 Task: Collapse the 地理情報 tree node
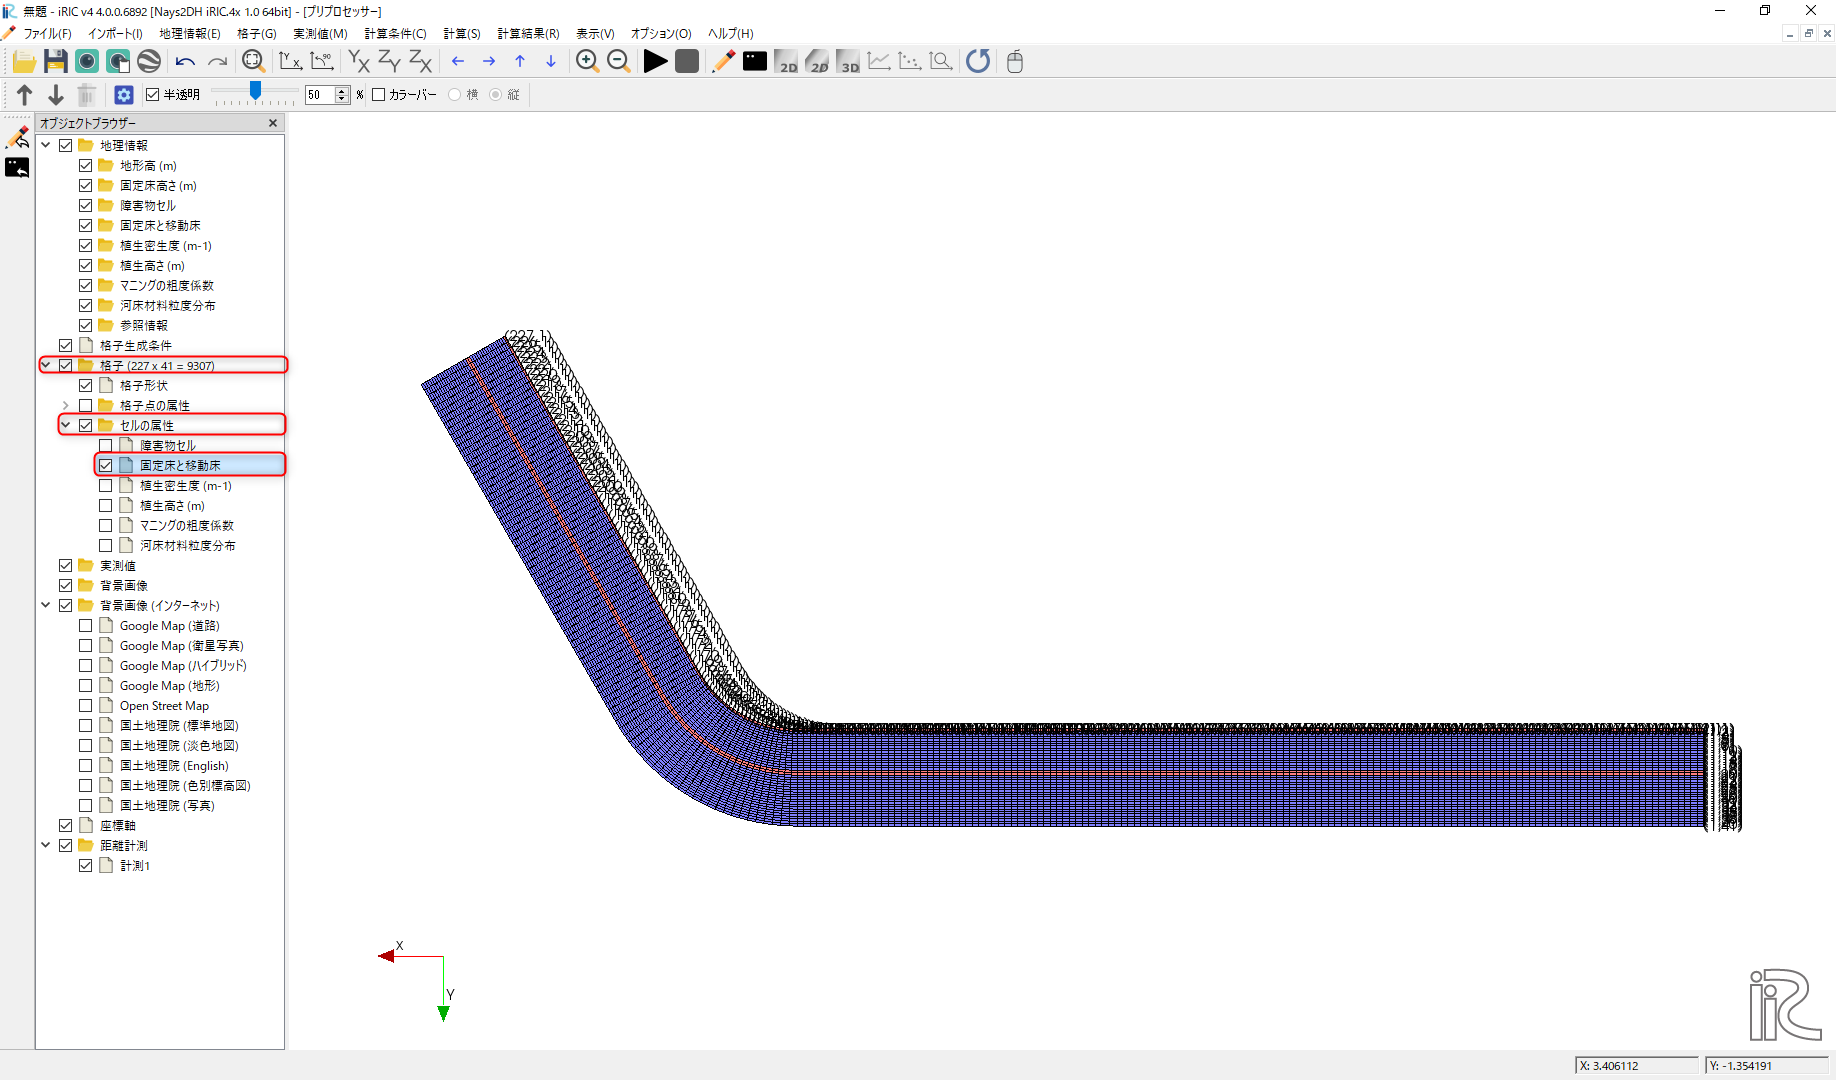46,146
